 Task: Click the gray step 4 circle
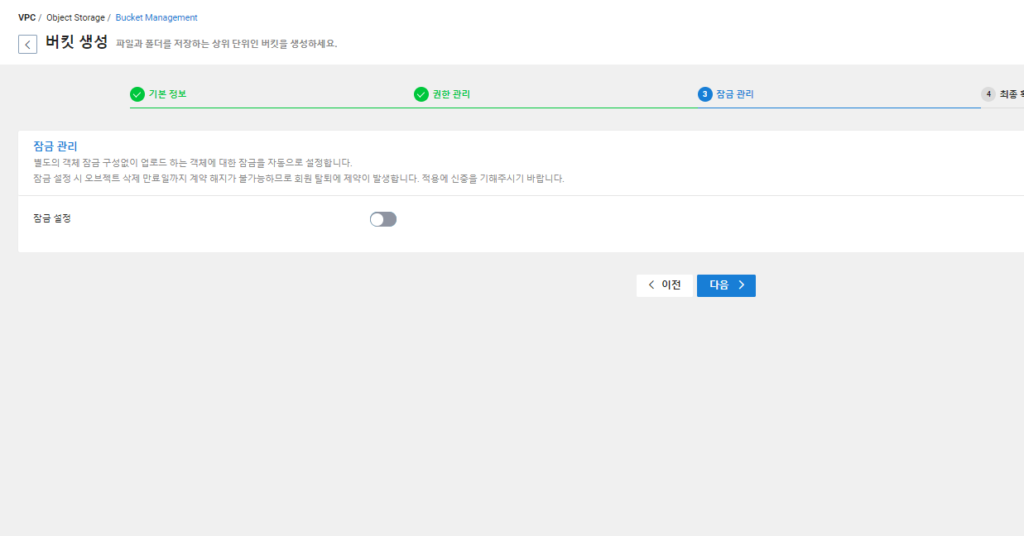point(988,94)
